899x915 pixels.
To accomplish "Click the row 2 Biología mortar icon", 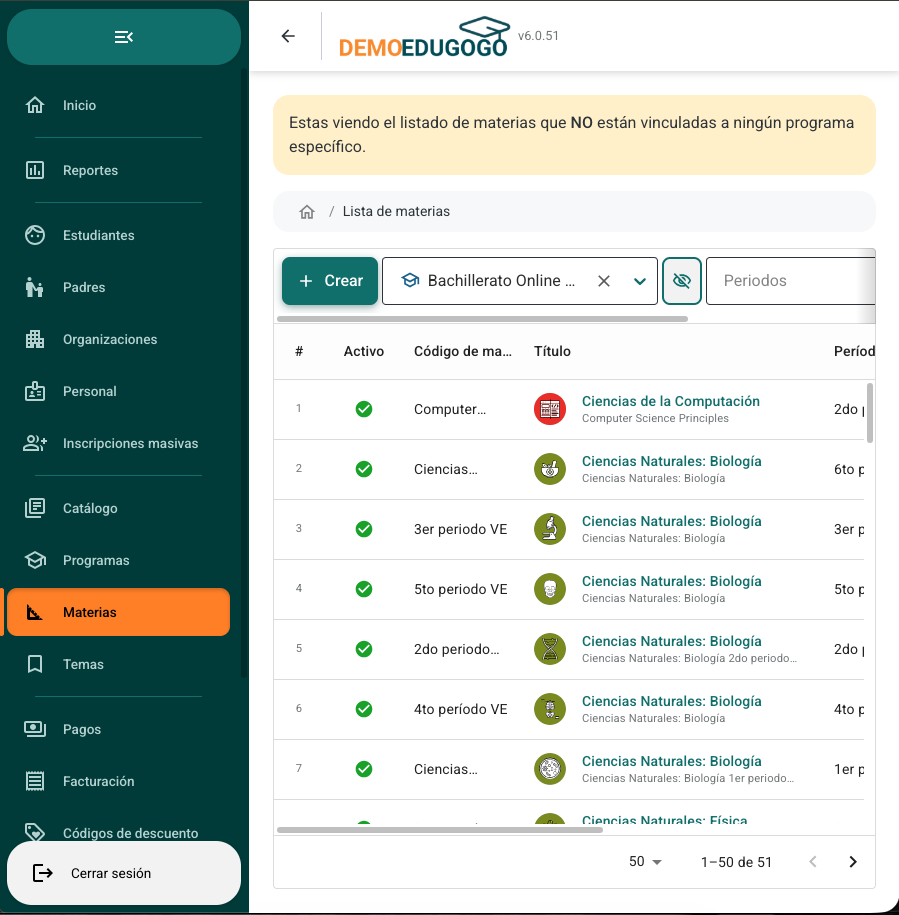I will coord(550,469).
